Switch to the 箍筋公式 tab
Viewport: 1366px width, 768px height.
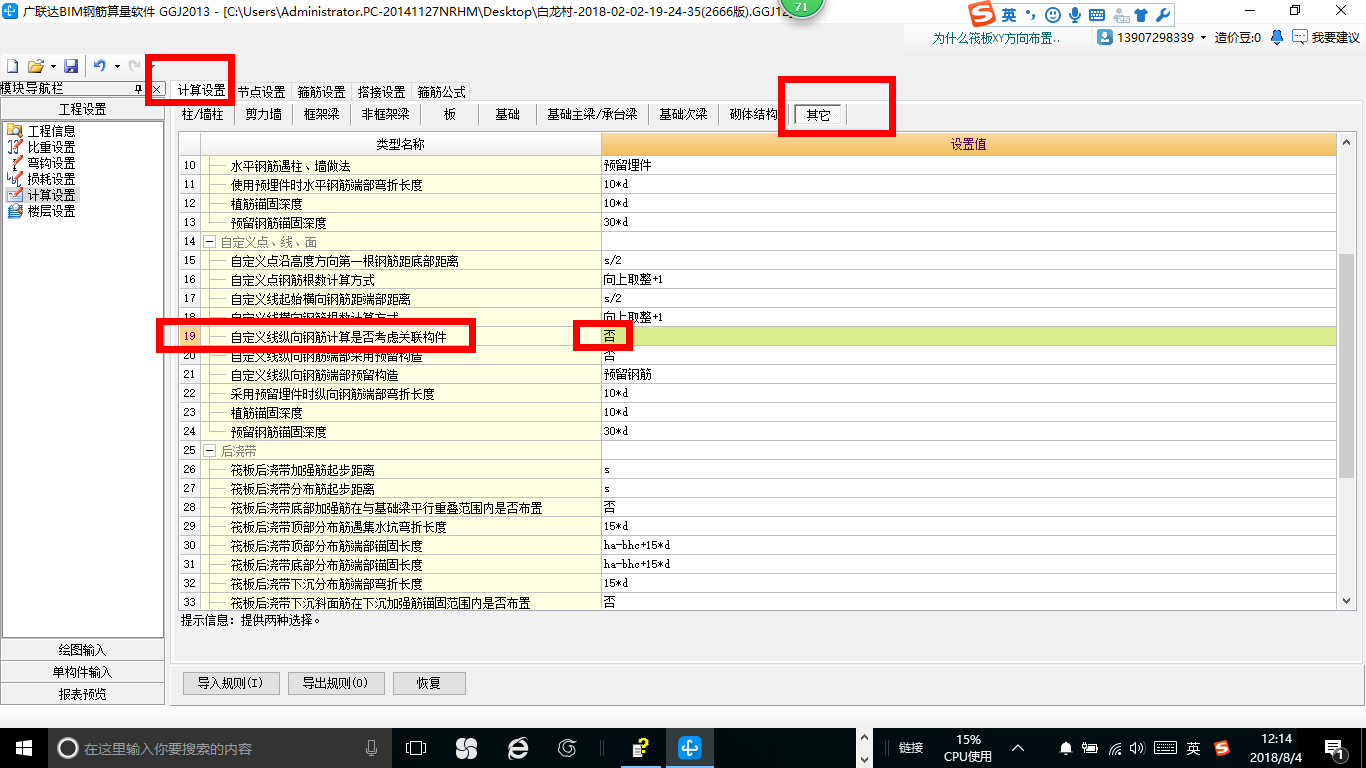pyautogui.click(x=441, y=92)
